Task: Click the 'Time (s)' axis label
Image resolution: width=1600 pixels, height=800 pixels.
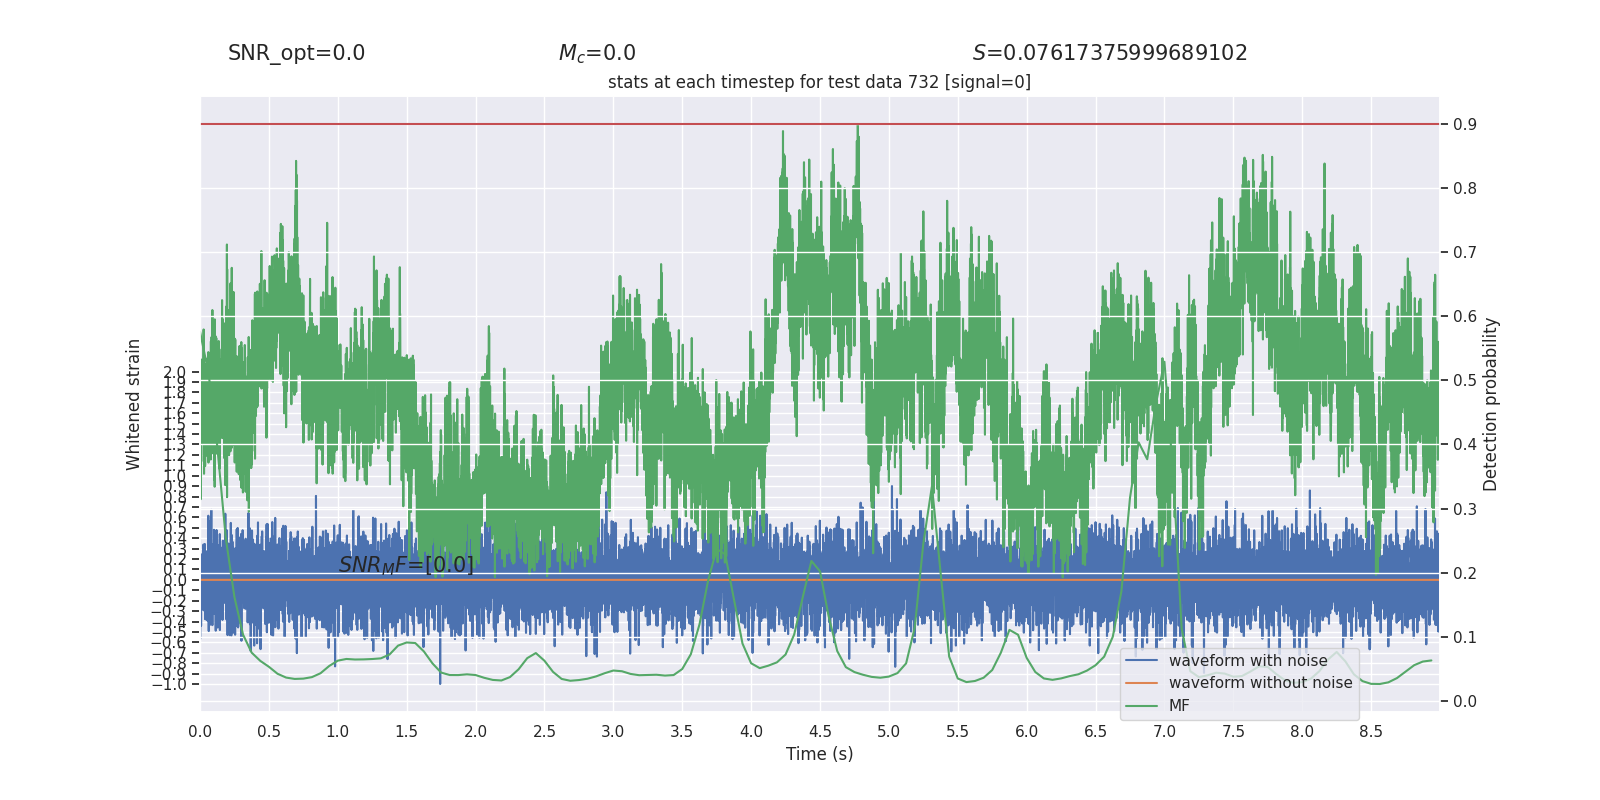Action: (819, 754)
